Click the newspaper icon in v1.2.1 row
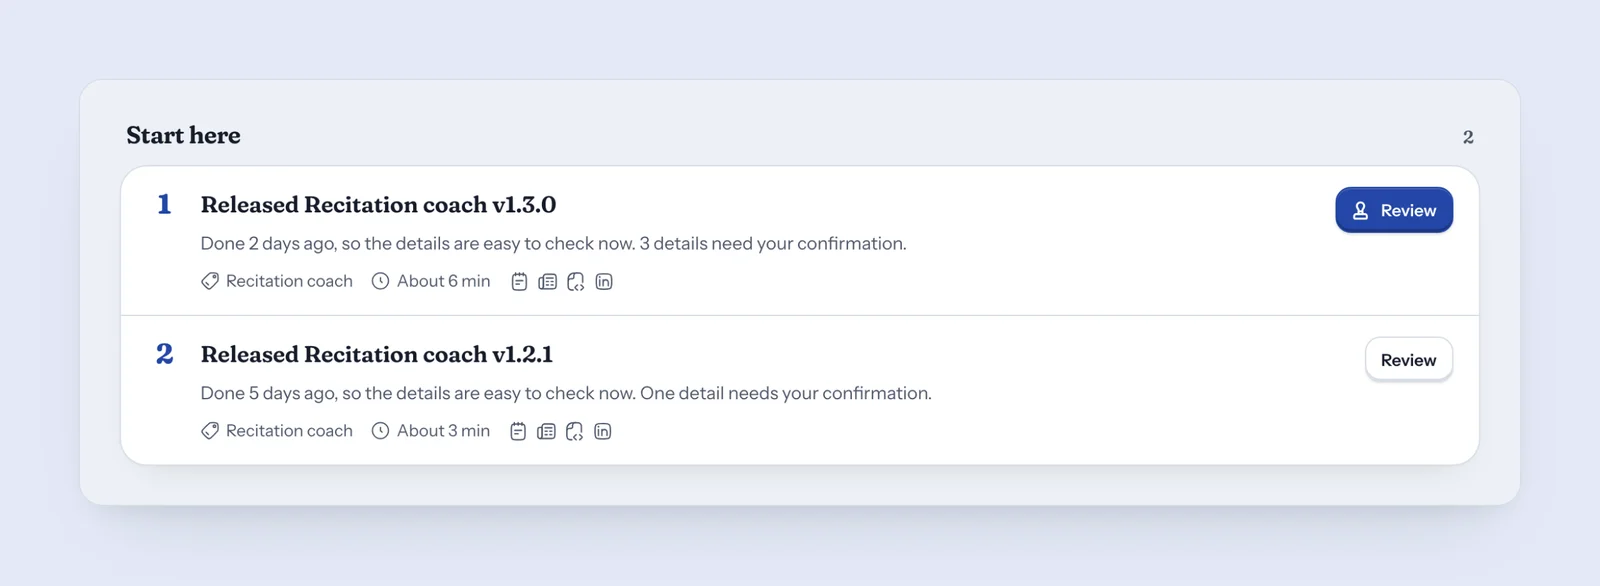Viewport: 1600px width, 586px height. coord(546,432)
